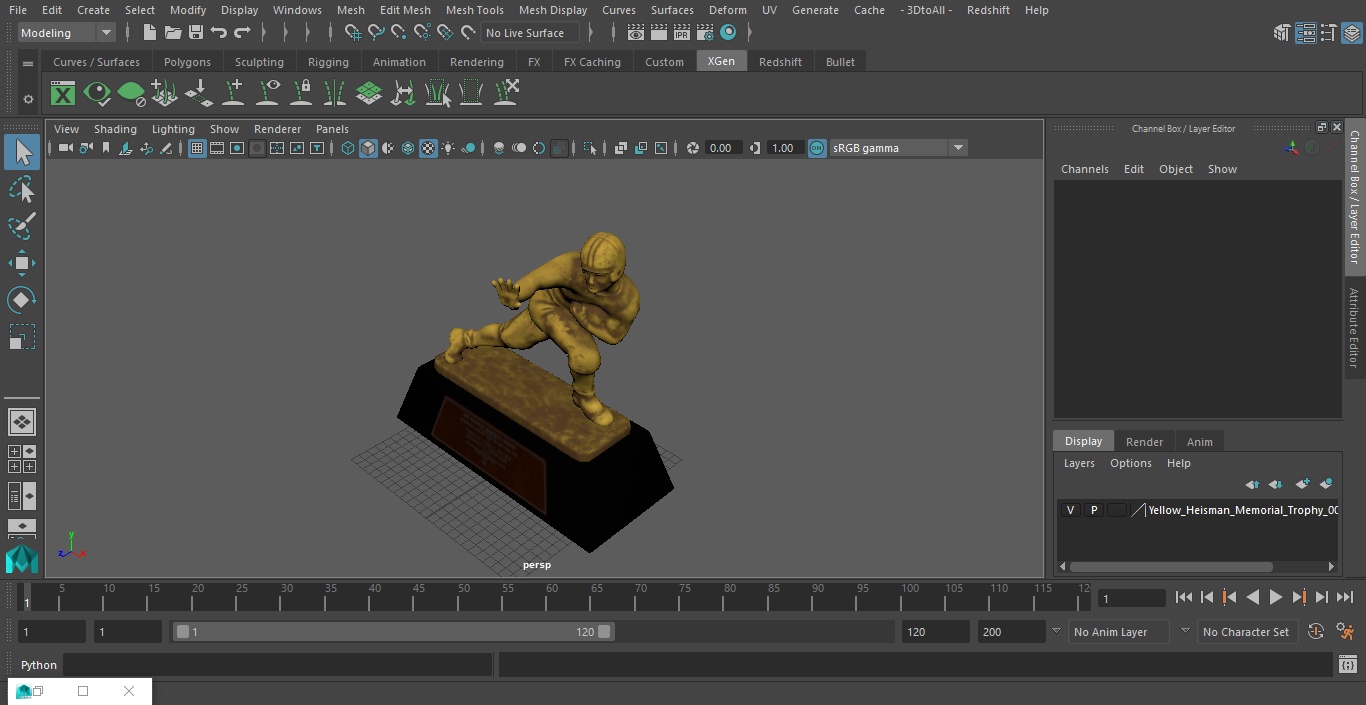Image resolution: width=1366 pixels, height=705 pixels.
Task: Open the viewport Shading menu
Action: tap(115, 129)
